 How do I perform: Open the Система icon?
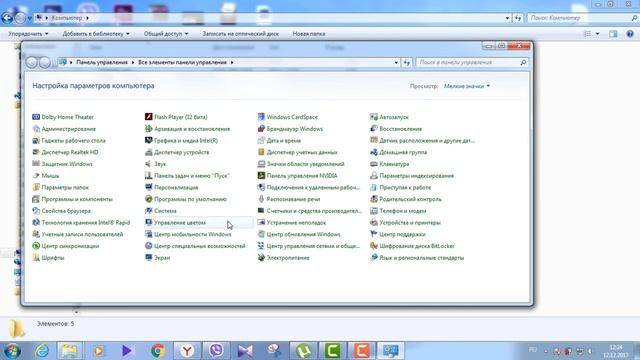pos(149,211)
